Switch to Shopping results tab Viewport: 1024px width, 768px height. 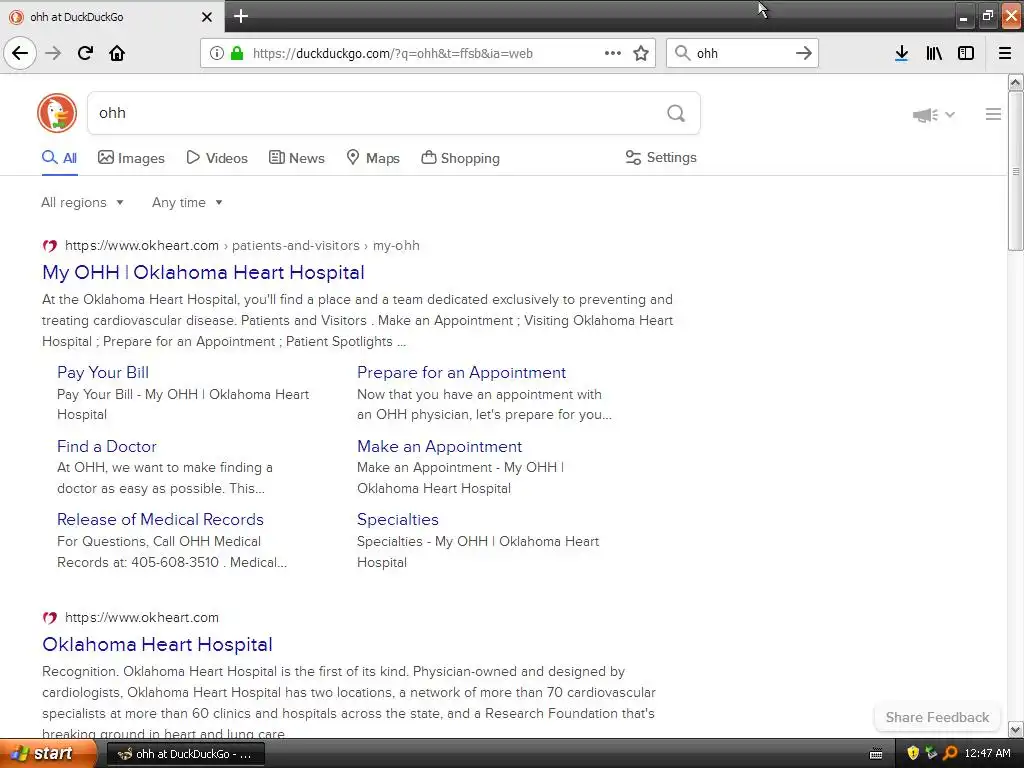[460, 158]
